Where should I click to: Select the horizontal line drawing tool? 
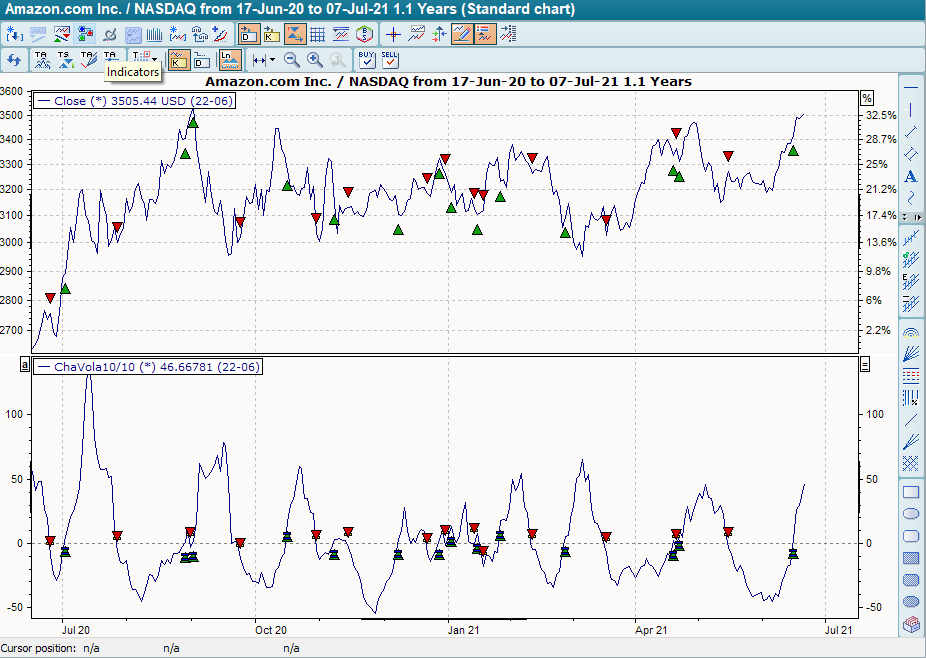(911, 88)
